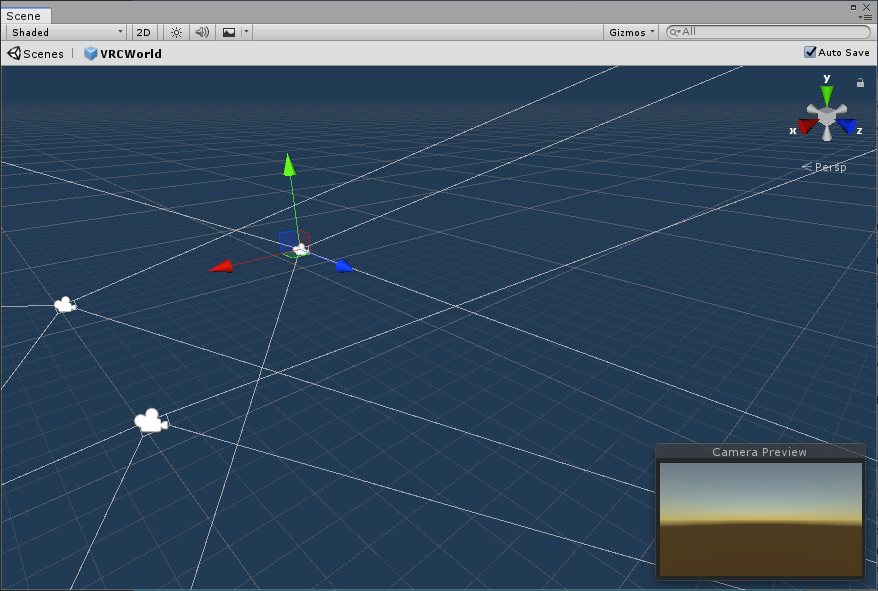Screen dimensions: 878x591
Task: Toggle scene effects image icon
Action: [228, 32]
